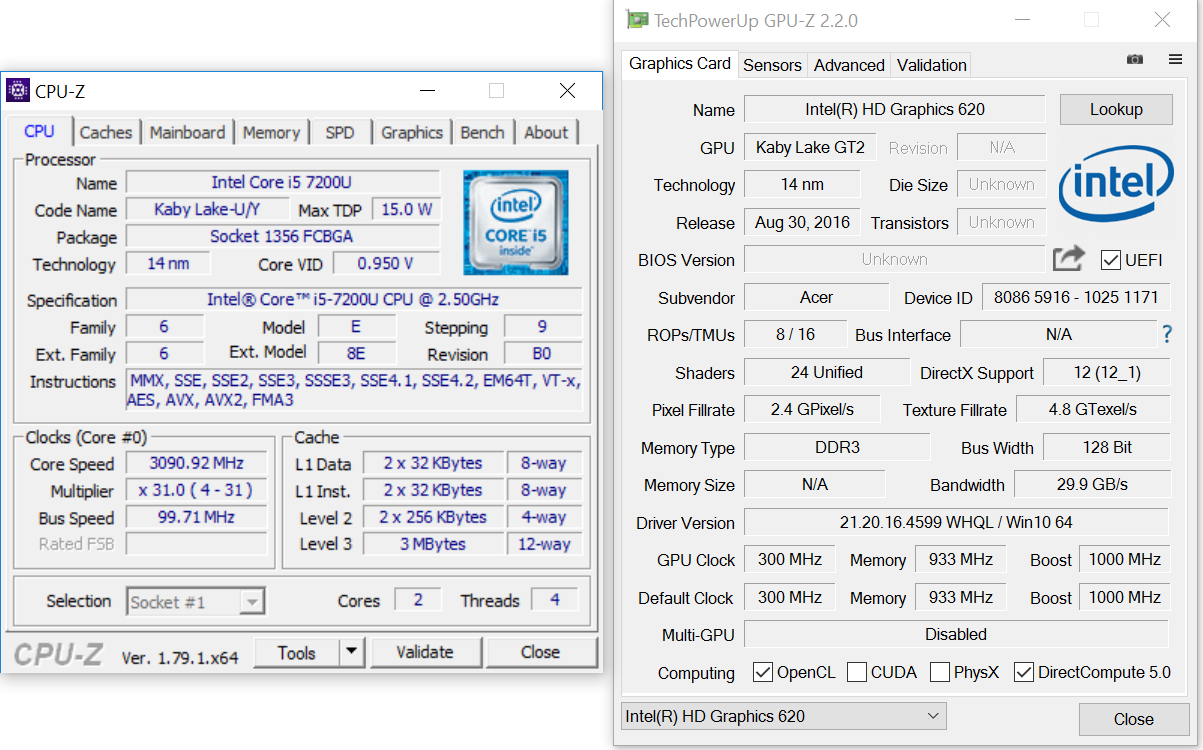
Task: Click the Threads count field in CPU-Z
Action: tap(554, 600)
